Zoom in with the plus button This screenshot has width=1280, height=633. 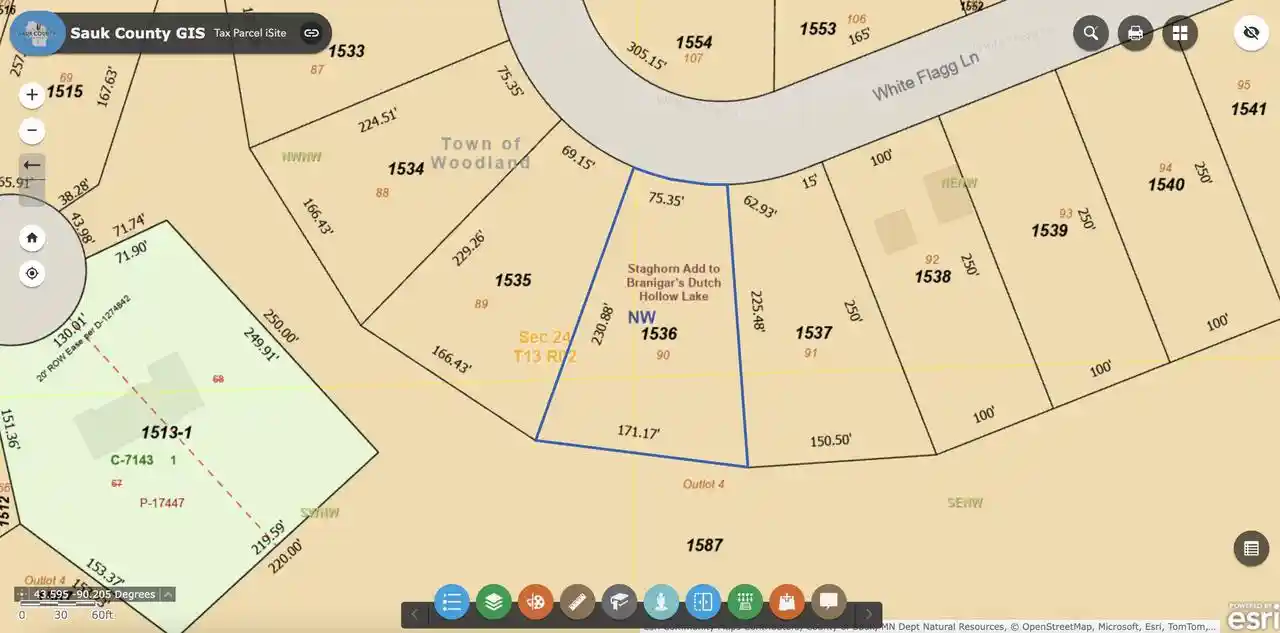(x=32, y=95)
